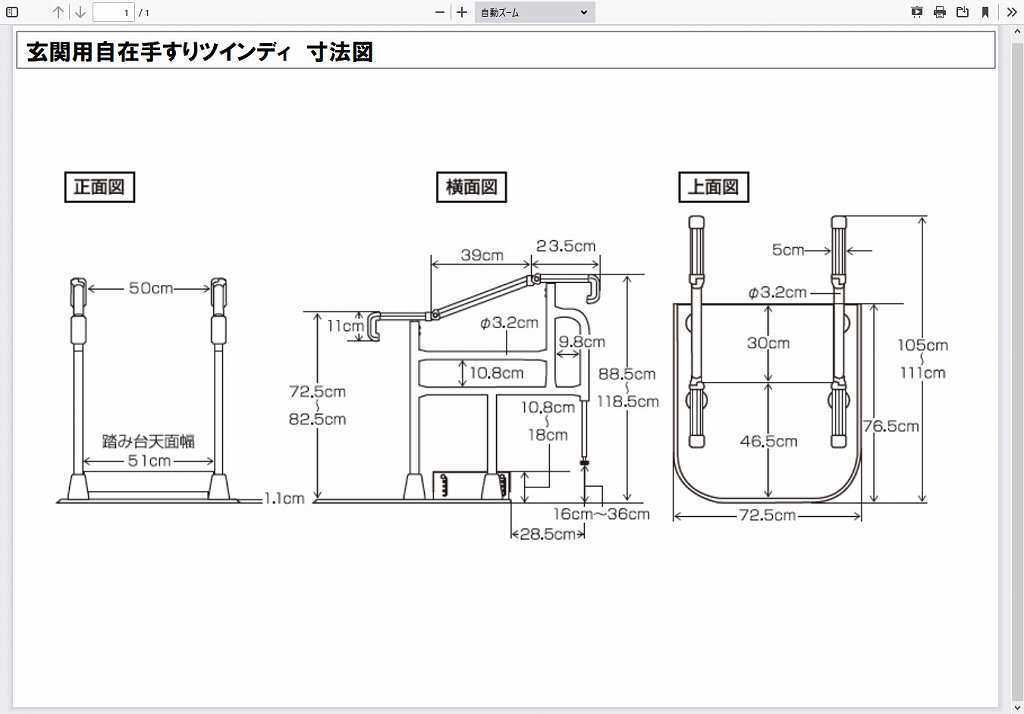Print the dimension drawing PDF

(x=937, y=12)
